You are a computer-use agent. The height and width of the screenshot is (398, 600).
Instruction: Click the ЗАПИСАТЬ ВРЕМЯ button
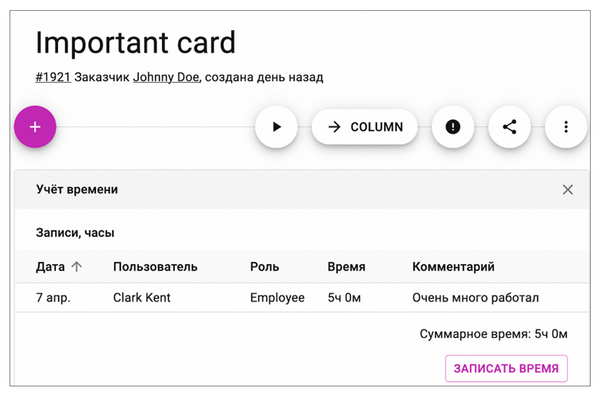click(506, 369)
